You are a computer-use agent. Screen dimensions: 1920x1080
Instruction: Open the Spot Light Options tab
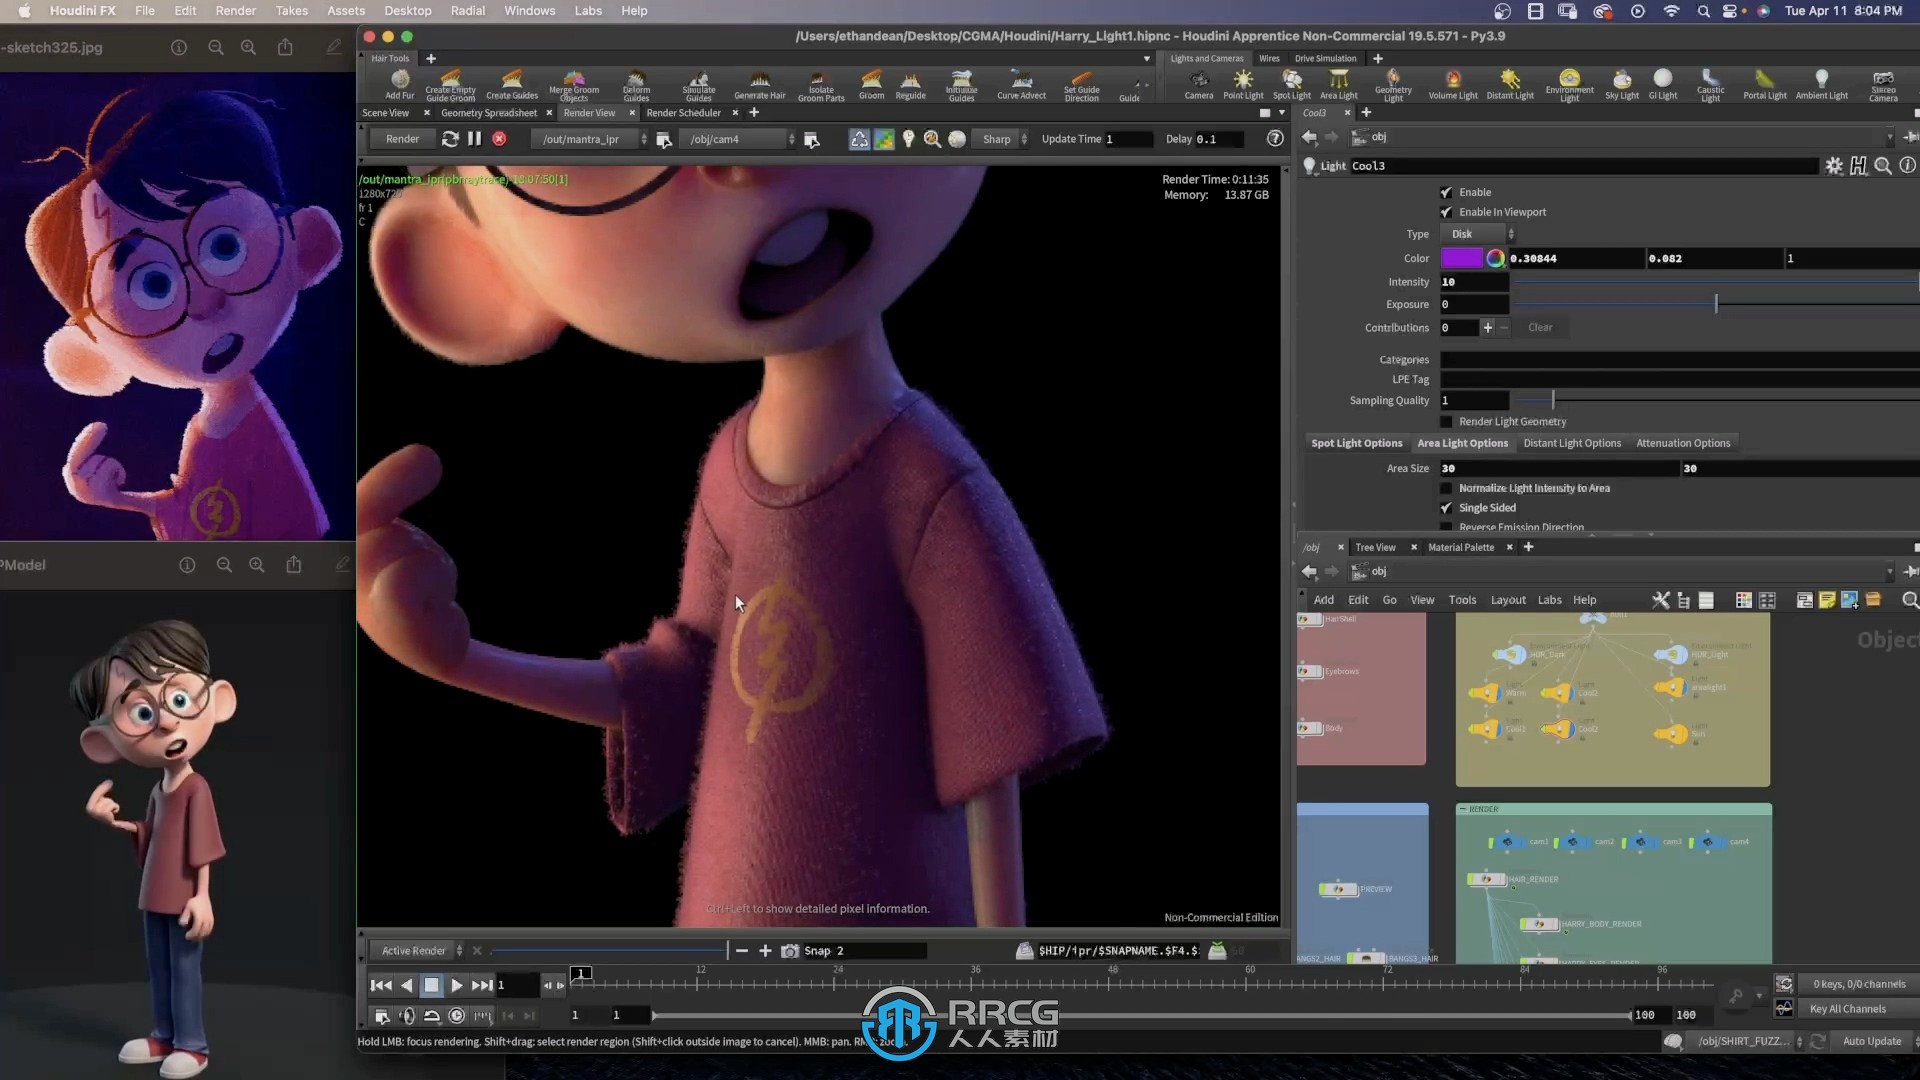pos(1356,443)
